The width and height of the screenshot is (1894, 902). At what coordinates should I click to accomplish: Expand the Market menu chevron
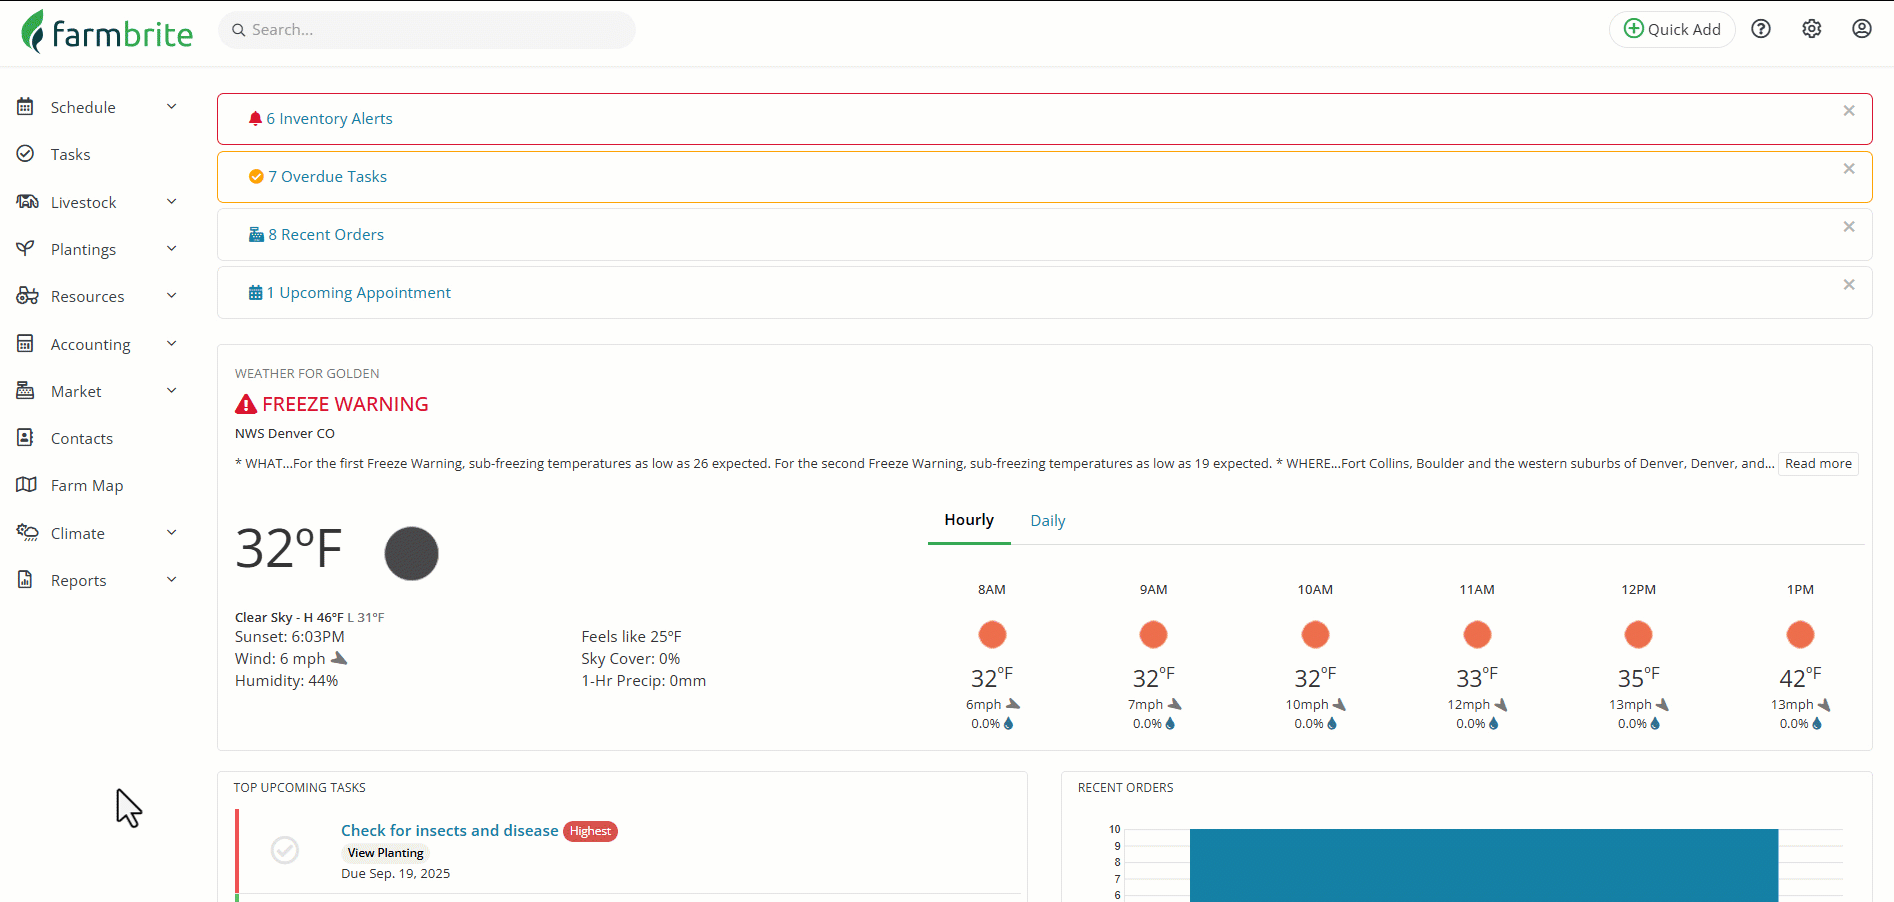coord(172,390)
